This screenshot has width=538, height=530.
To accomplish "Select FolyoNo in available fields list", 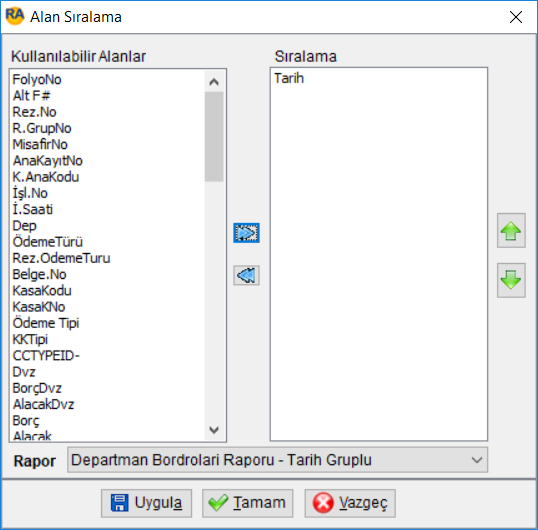I will pyautogui.click(x=37, y=80).
